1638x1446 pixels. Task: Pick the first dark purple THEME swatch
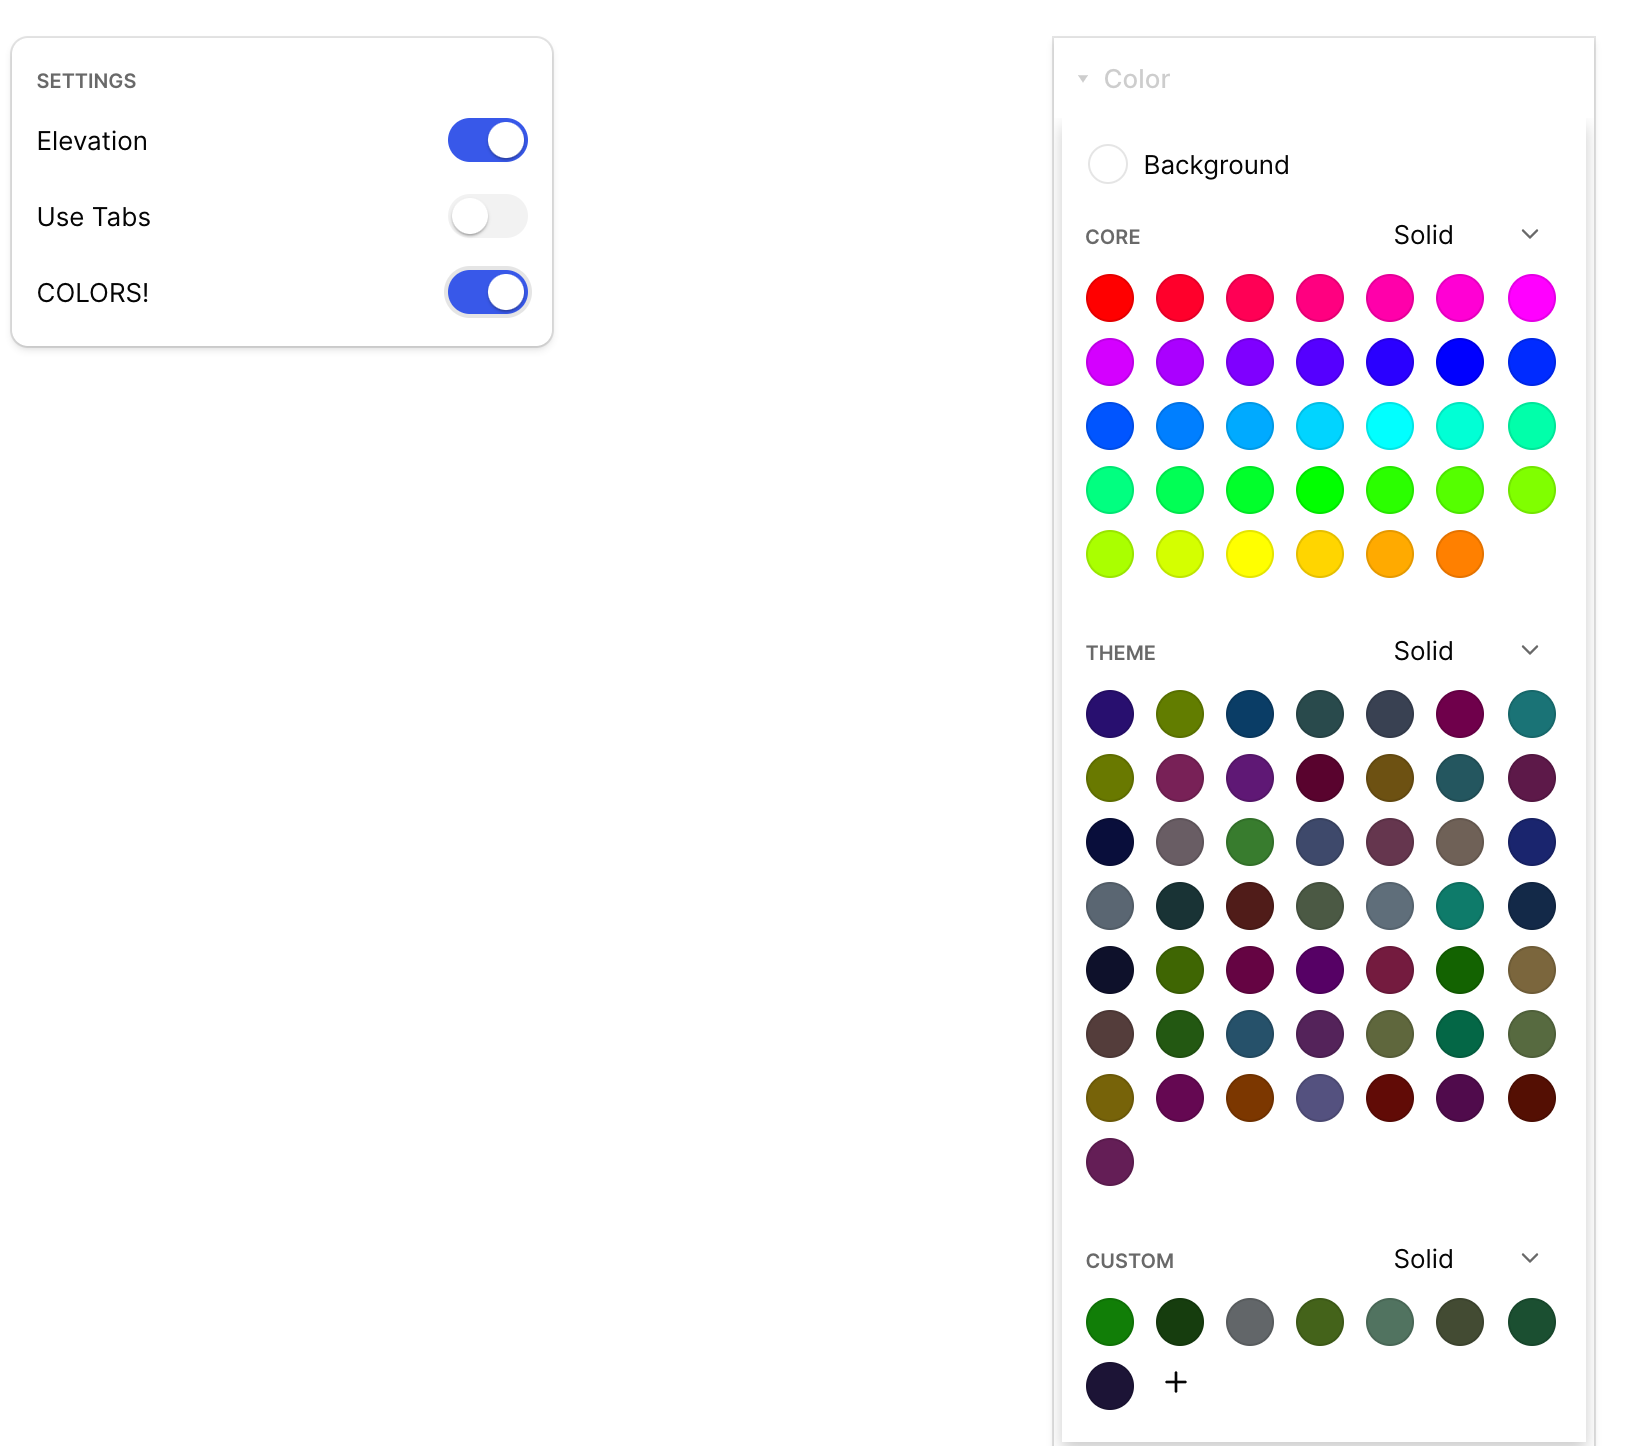[x=1109, y=713]
